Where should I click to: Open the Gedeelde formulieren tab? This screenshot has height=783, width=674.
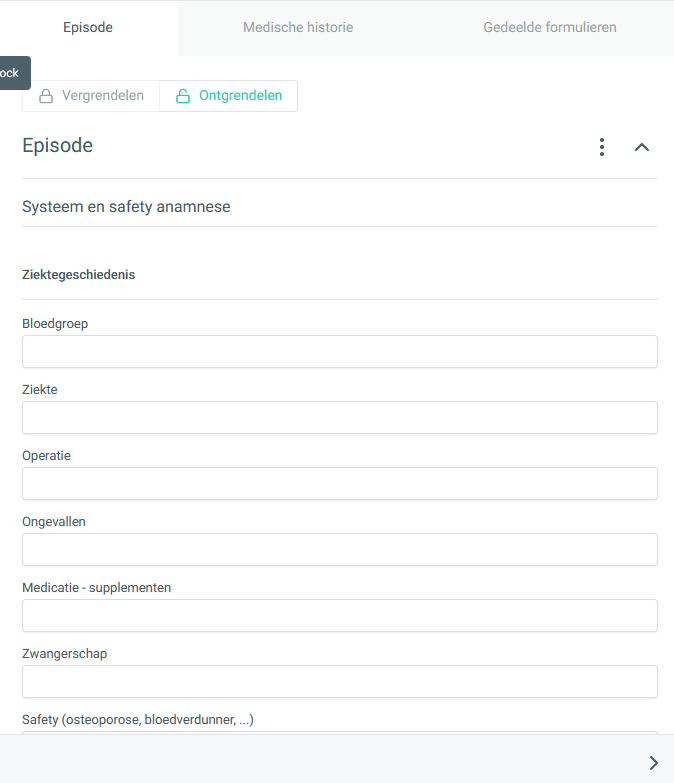[550, 27]
